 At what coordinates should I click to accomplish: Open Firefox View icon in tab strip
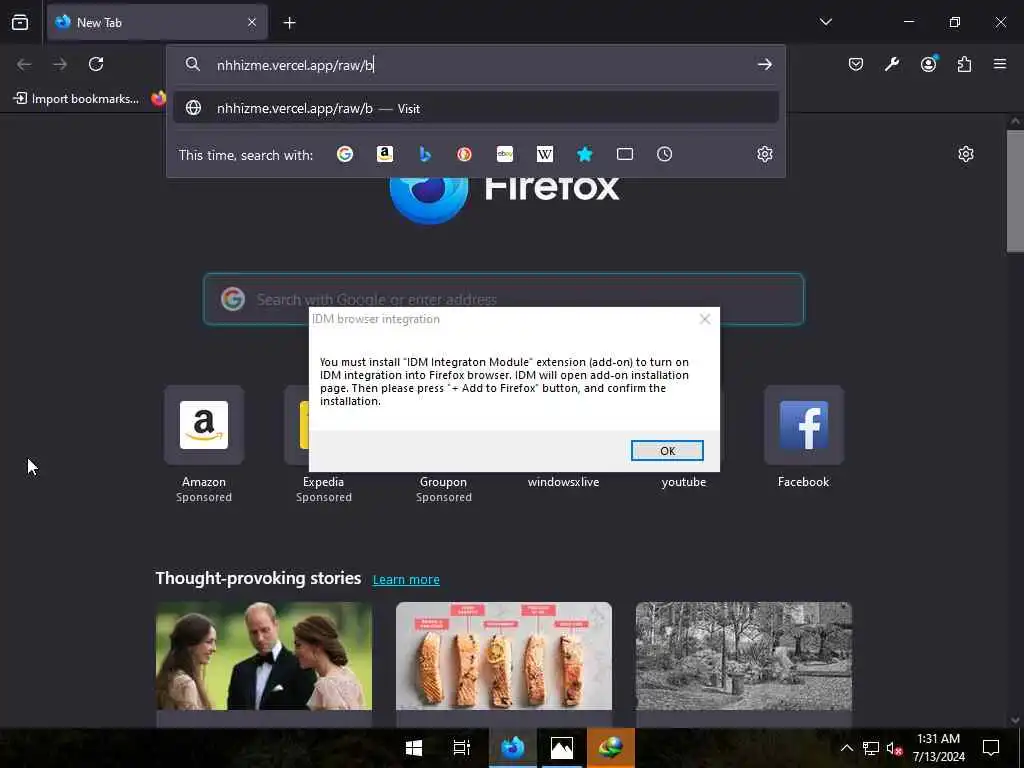coord(20,22)
